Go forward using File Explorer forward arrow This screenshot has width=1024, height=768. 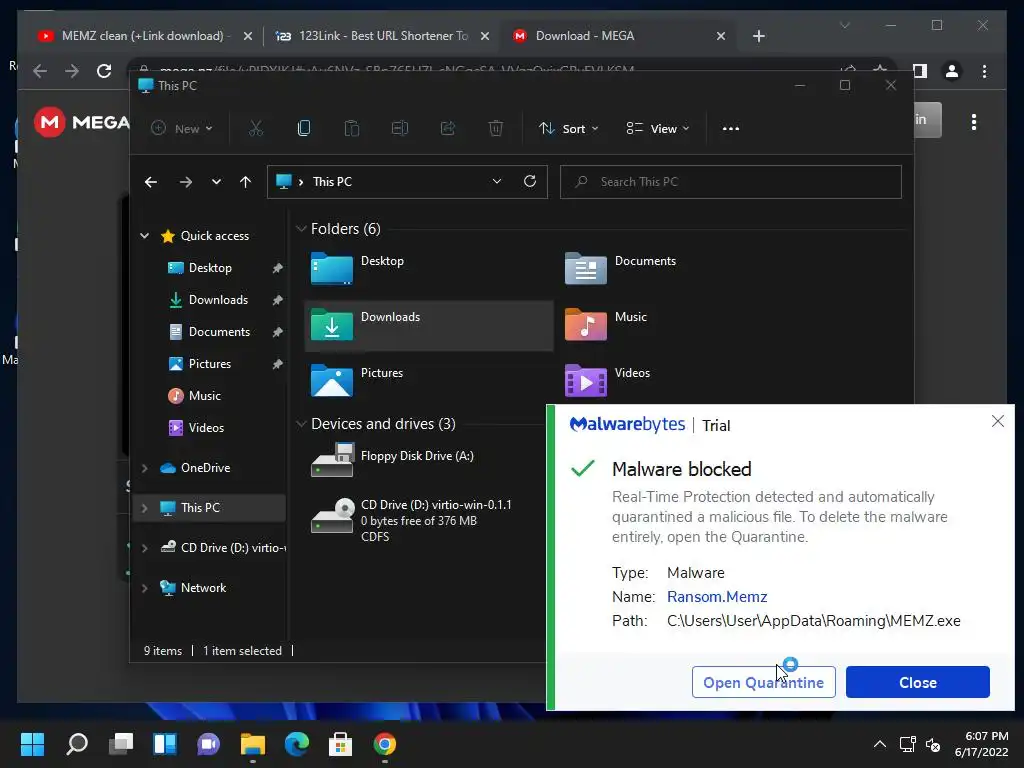click(x=186, y=182)
